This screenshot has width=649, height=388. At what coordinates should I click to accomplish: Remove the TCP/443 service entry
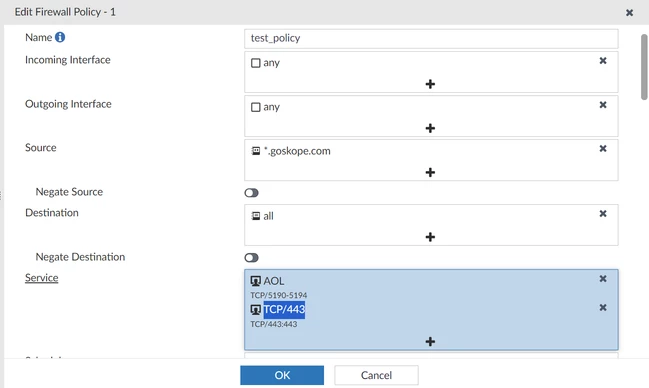coord(603,308)
